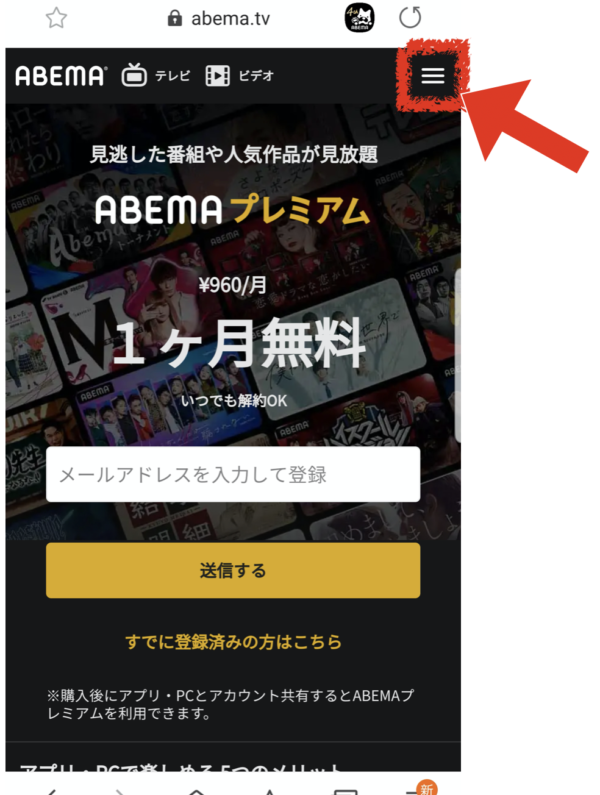Click the yellow 送信する button
Image resolution: width=600 pixels, height=795 pixels.
[x=233, y=570]
